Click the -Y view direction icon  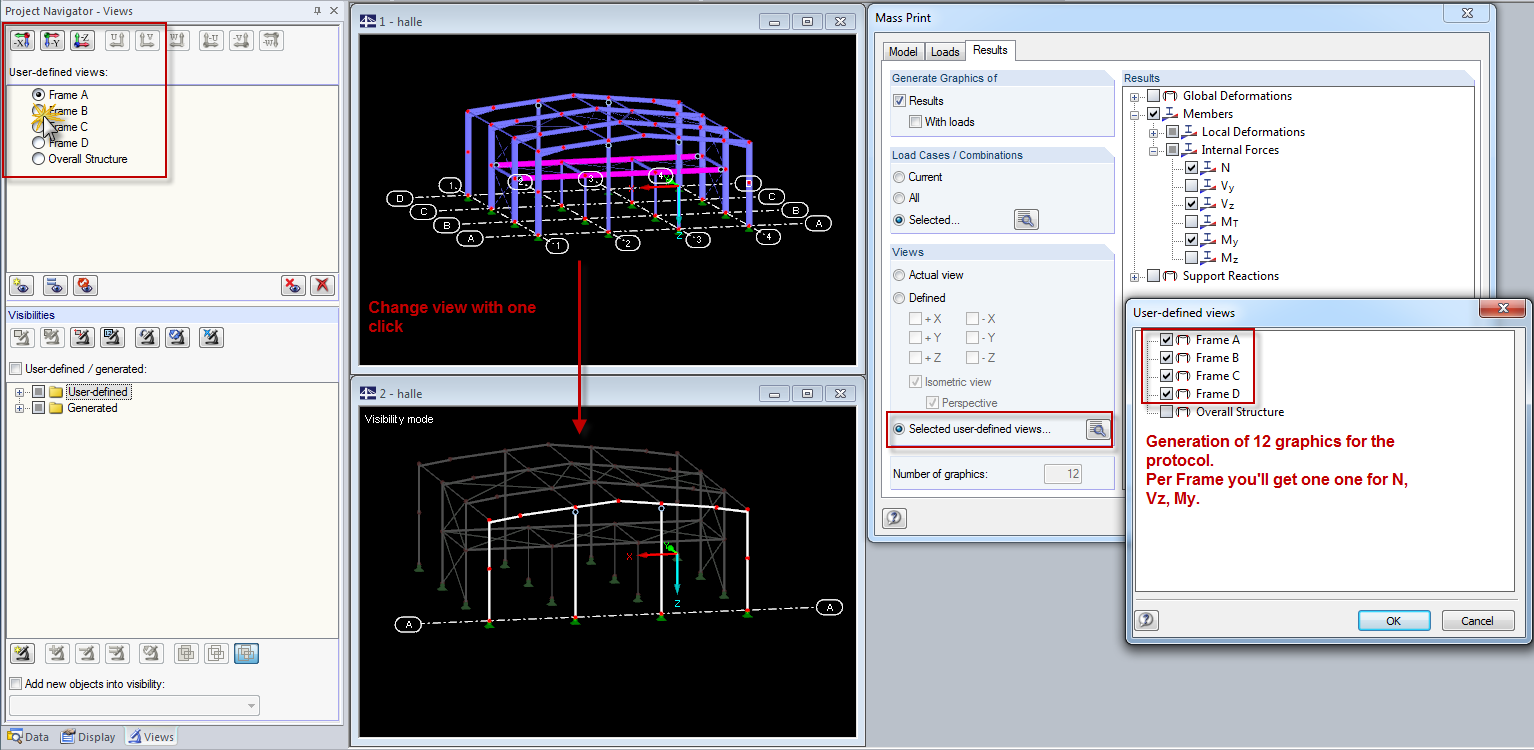tap(52, 41)
